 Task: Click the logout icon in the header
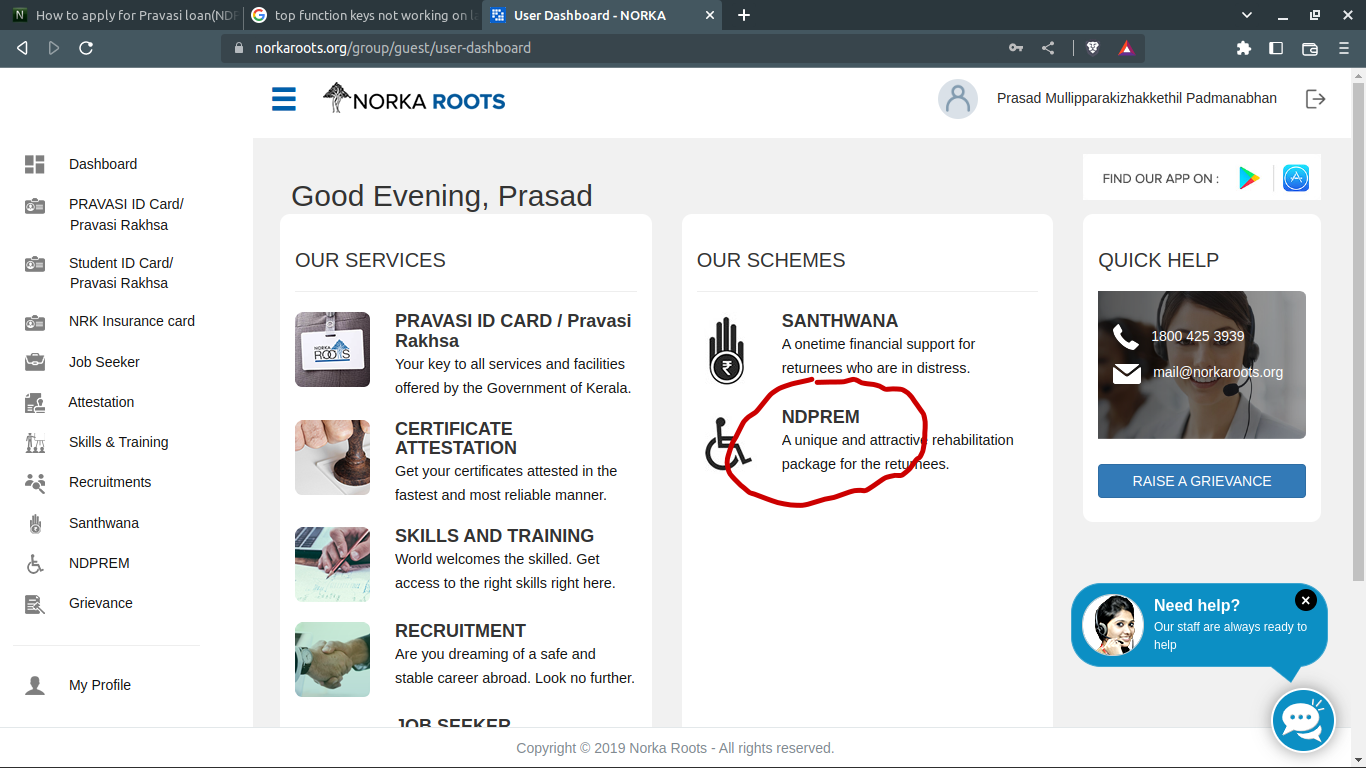point(1316,99)
